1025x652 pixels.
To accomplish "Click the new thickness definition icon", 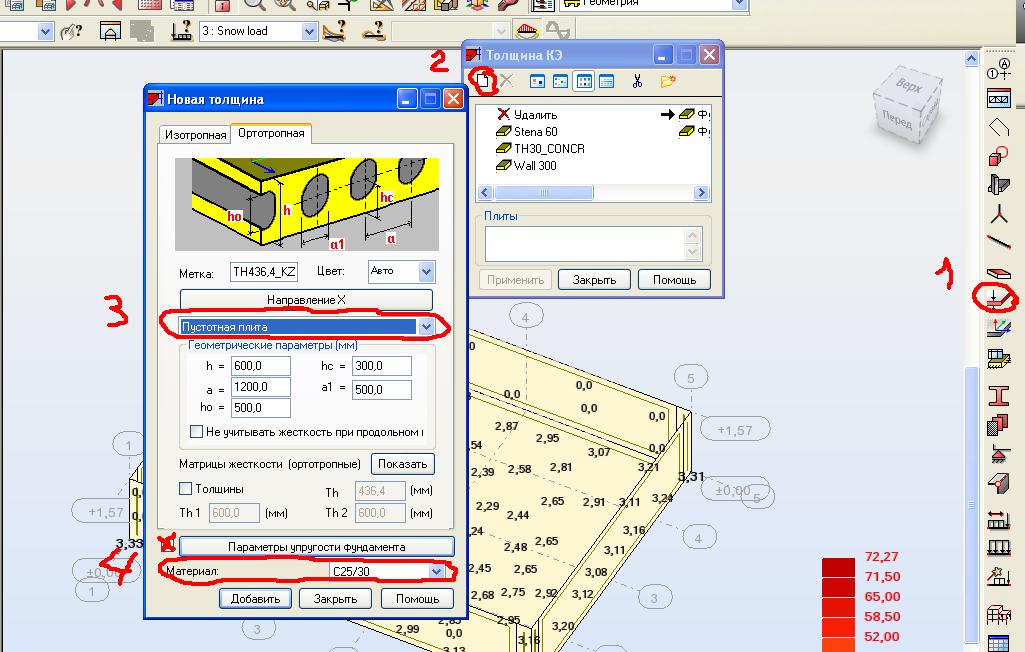I will point(485,81).
